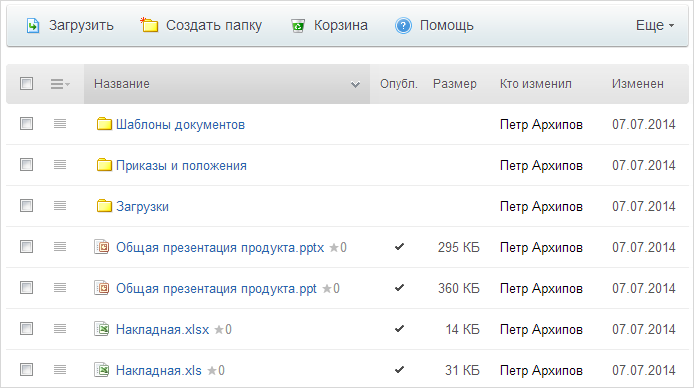The width and height of the screenshot is (694, 388).
Task: Click the sort arrow in Название column
Action: [x=355, y=84]
